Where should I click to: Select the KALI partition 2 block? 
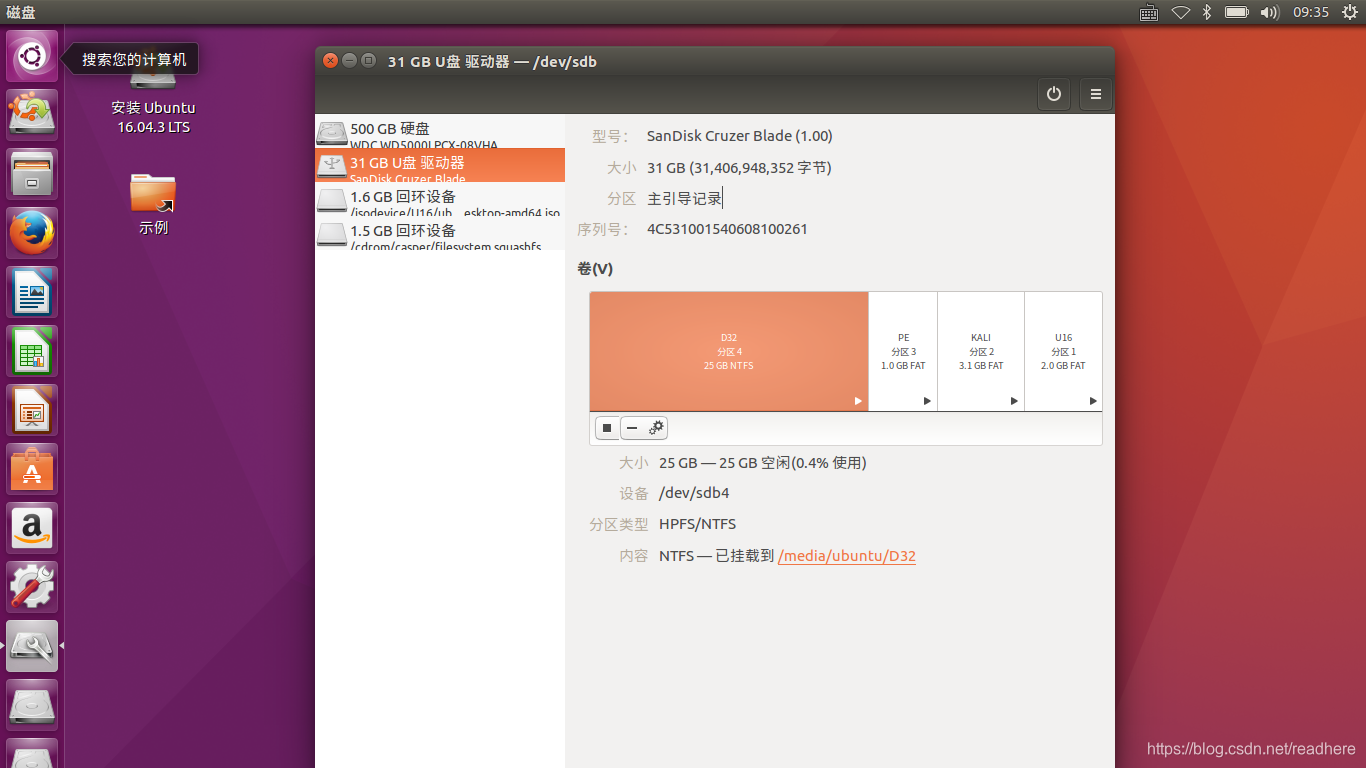pyautogui.click(x=981, y=351)
